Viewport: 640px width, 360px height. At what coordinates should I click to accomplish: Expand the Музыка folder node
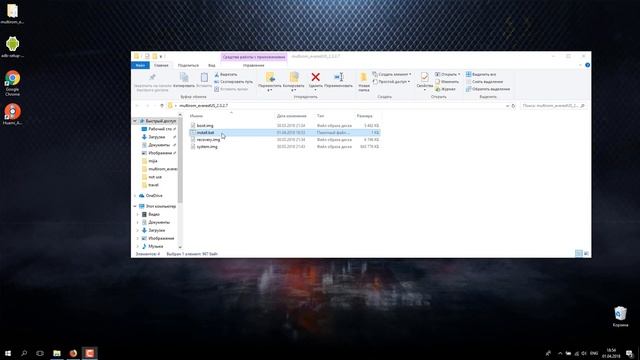[x=138, y=247]
